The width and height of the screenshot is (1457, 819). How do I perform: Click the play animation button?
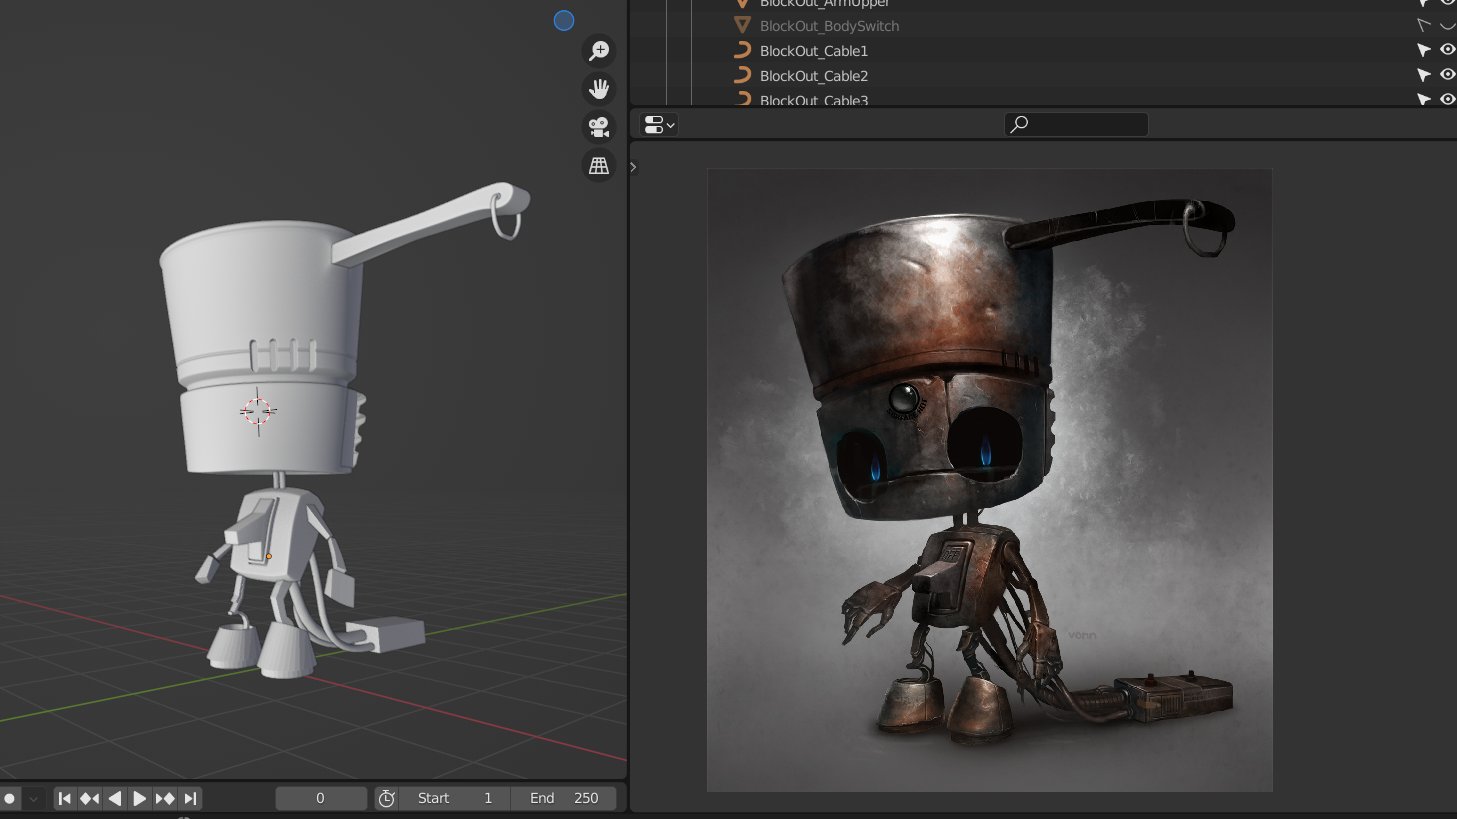pyautogui.click(x=140, y=798)
